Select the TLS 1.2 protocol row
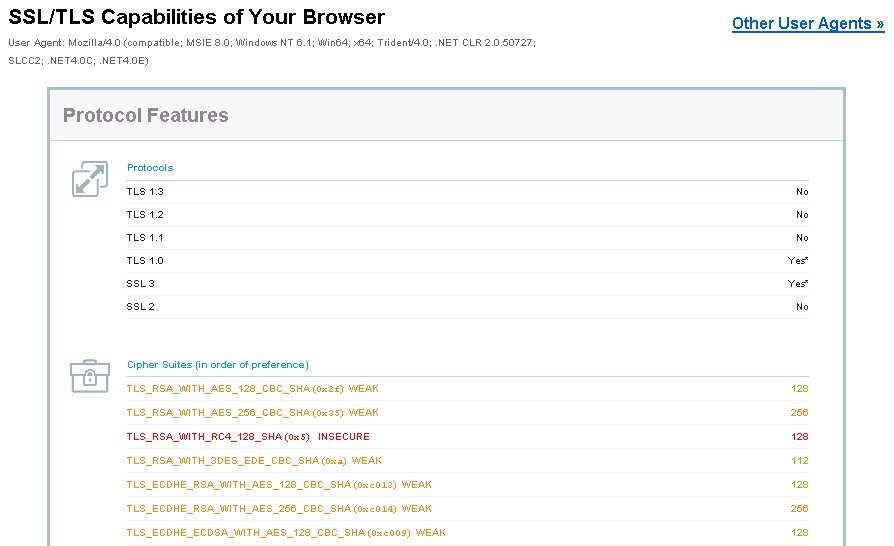 click(145, 215)
